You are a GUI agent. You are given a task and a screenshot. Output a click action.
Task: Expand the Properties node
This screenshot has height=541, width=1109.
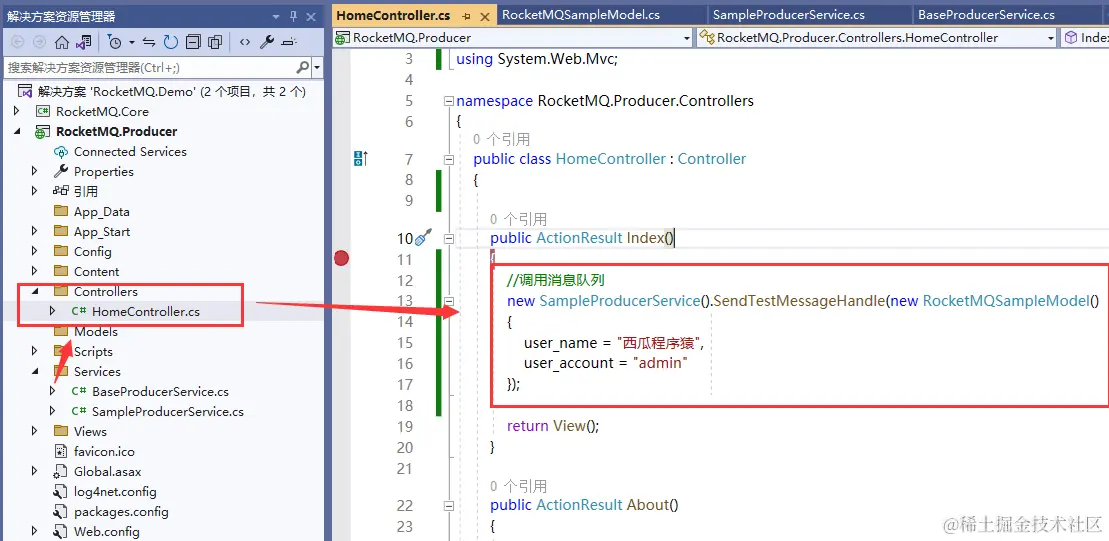[x=35, y=171]
